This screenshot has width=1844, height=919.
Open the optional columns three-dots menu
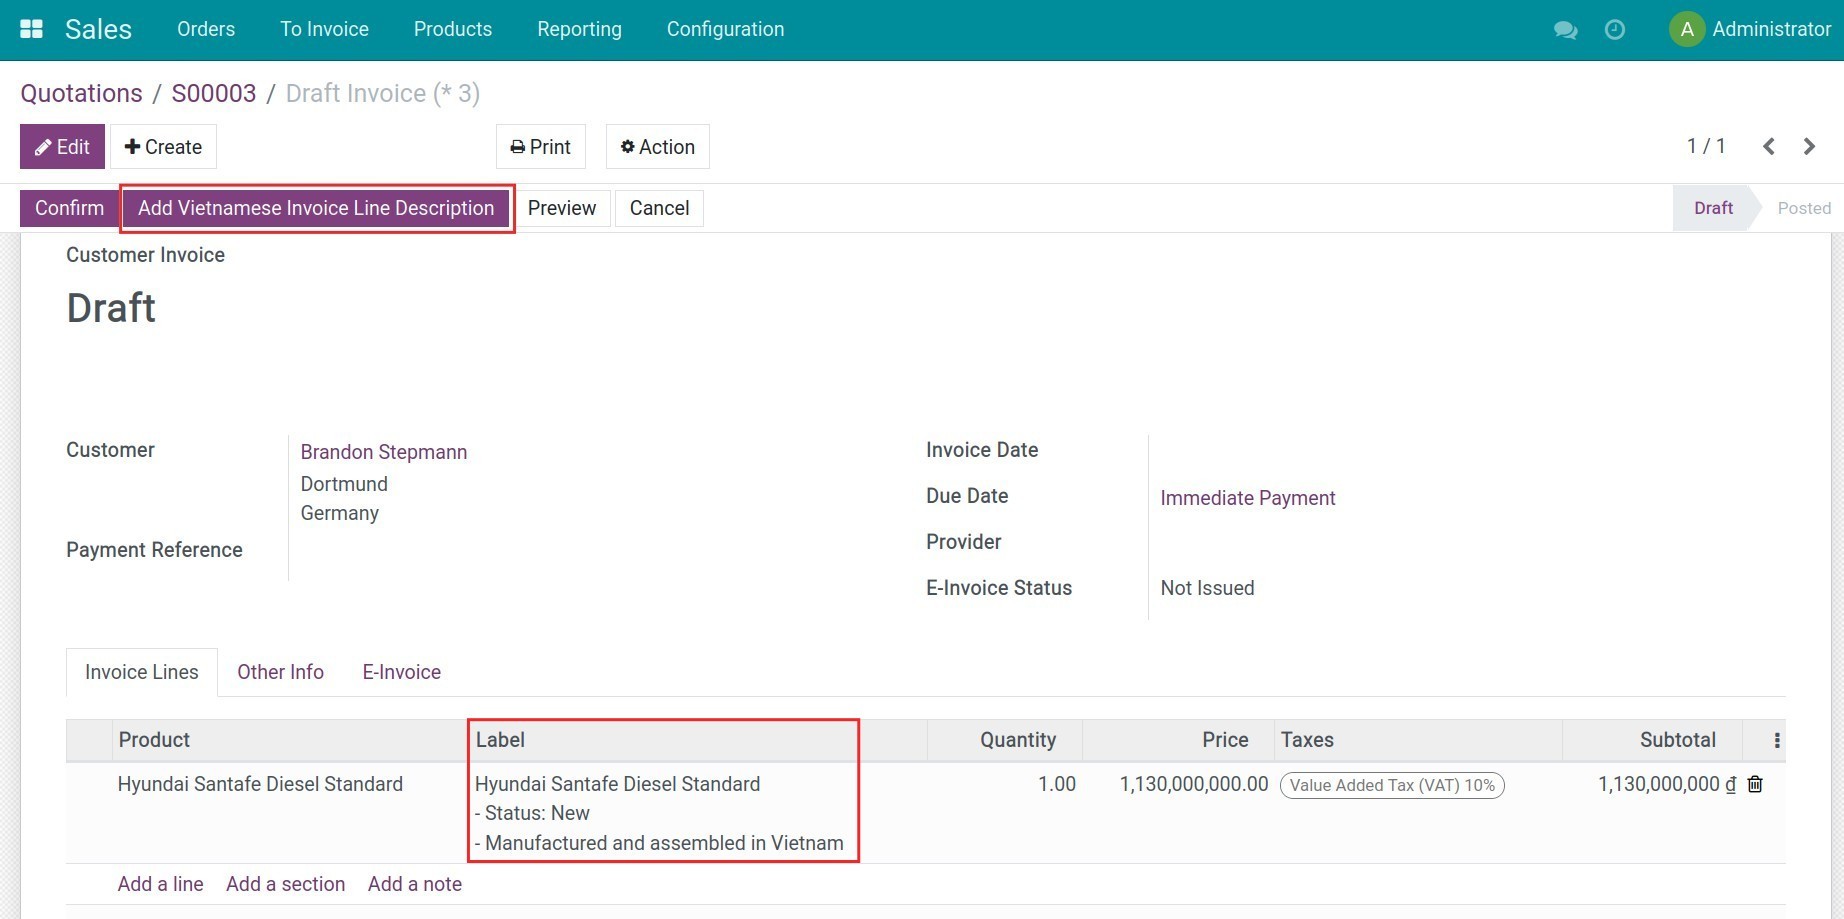click(x=1775, y=740)
